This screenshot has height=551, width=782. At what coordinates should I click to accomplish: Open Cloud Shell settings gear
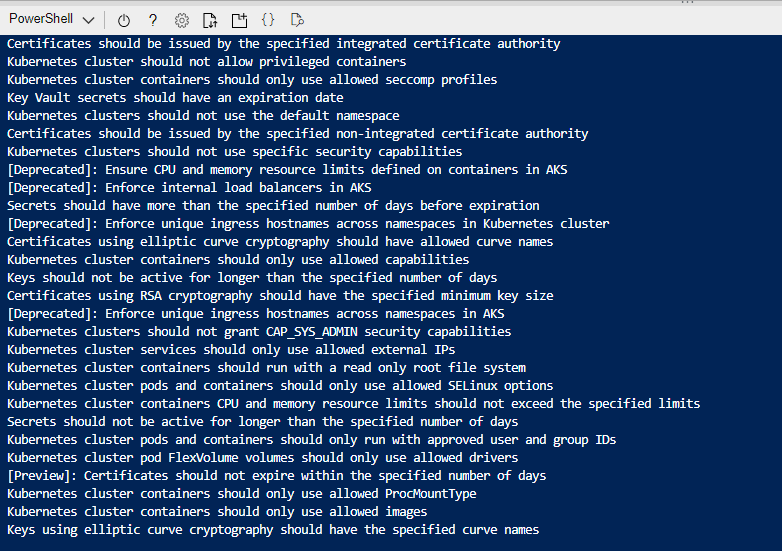pyautogui.click(x=182, y=20)
